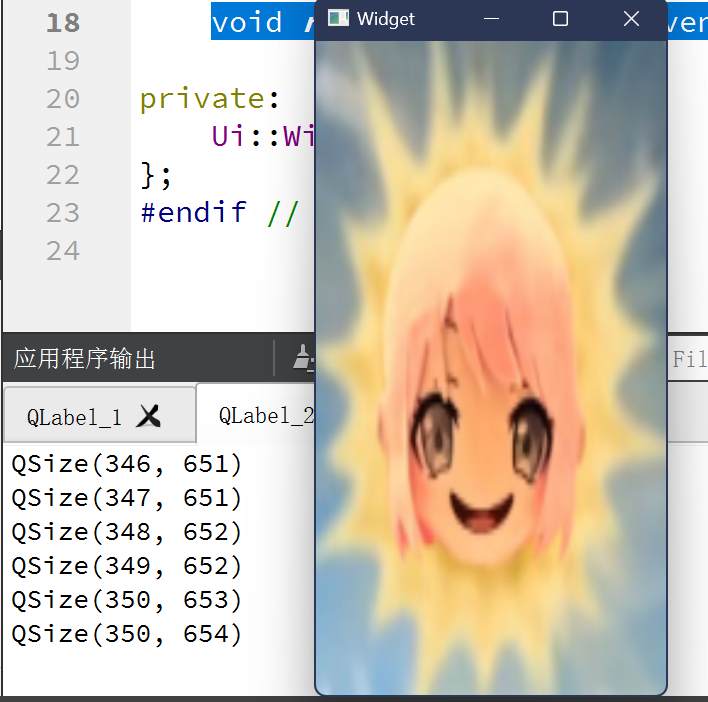Click the sun girl image in Widget
The height and width of the screenshot is (702, 708).
point(491,367)
